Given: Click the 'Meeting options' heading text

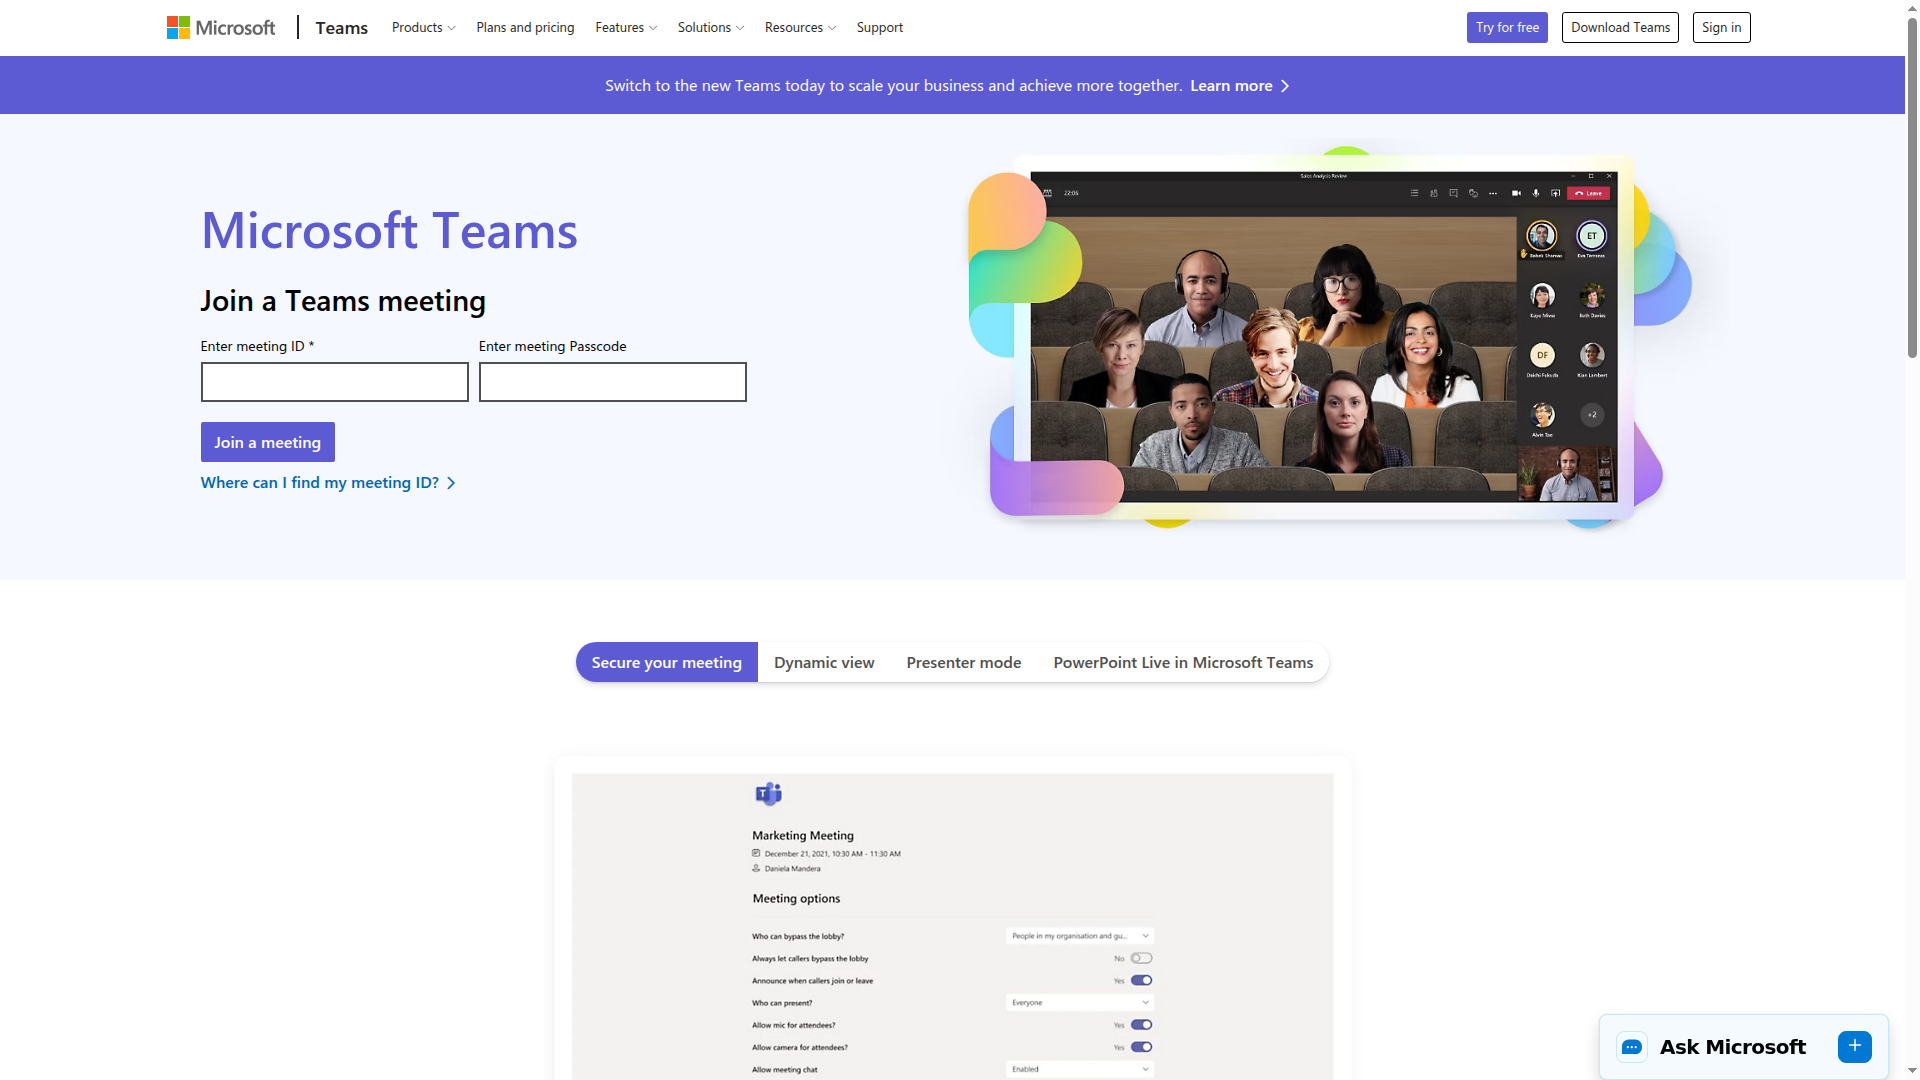Looking at the screenshot, I should (796, 899).
